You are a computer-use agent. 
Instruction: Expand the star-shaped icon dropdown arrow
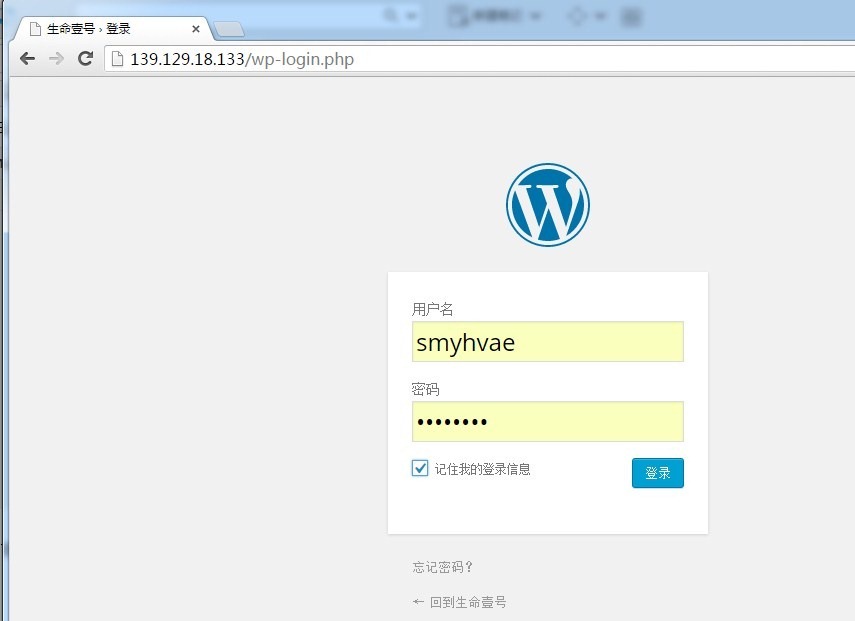601,16
